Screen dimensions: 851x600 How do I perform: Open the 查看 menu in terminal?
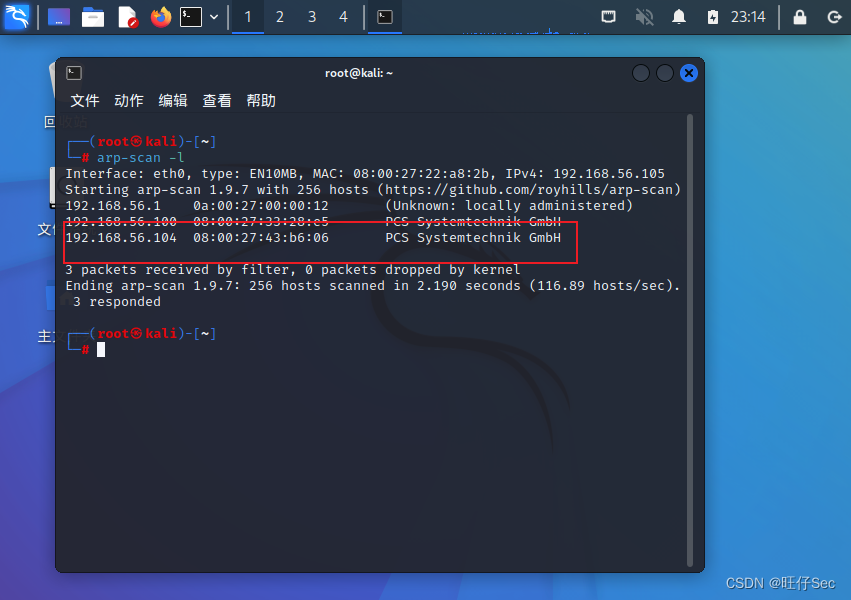pos(217,100)
